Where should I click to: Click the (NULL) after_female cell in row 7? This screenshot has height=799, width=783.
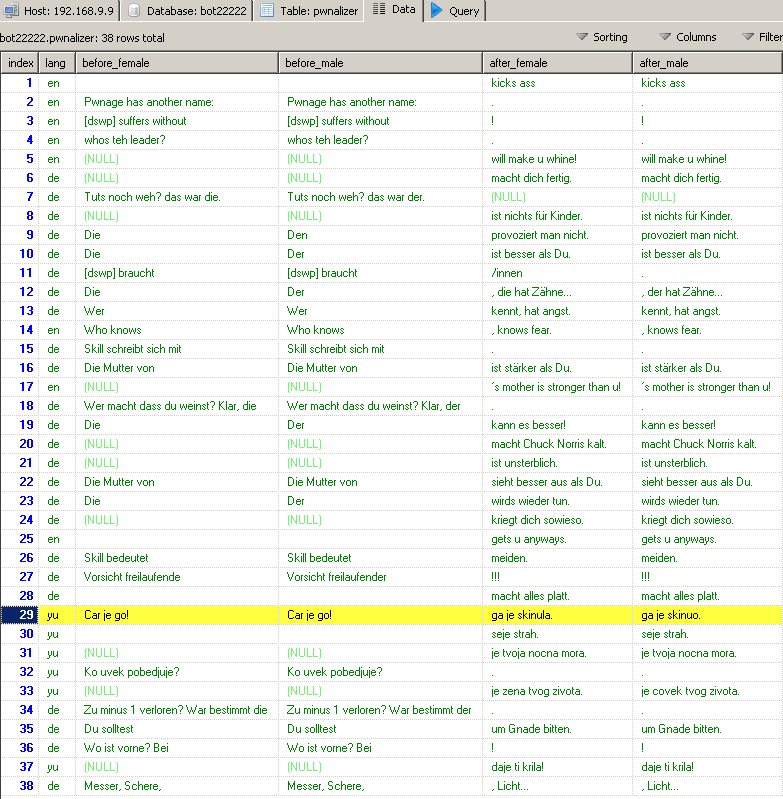508,197
